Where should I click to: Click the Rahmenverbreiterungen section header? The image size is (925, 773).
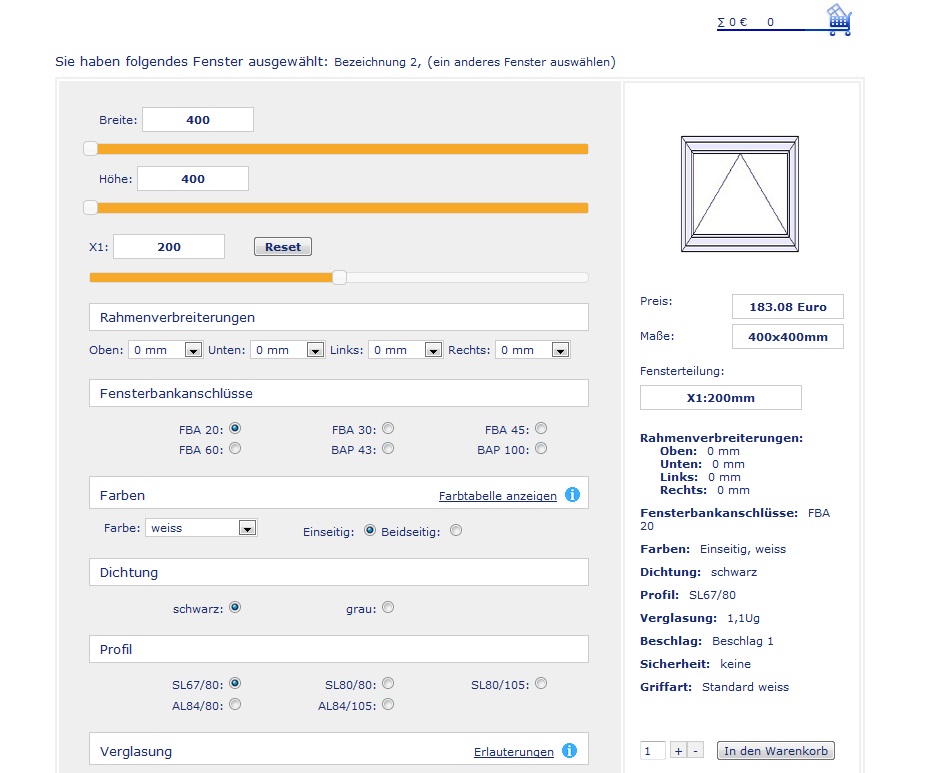click(x=339, y=317)
